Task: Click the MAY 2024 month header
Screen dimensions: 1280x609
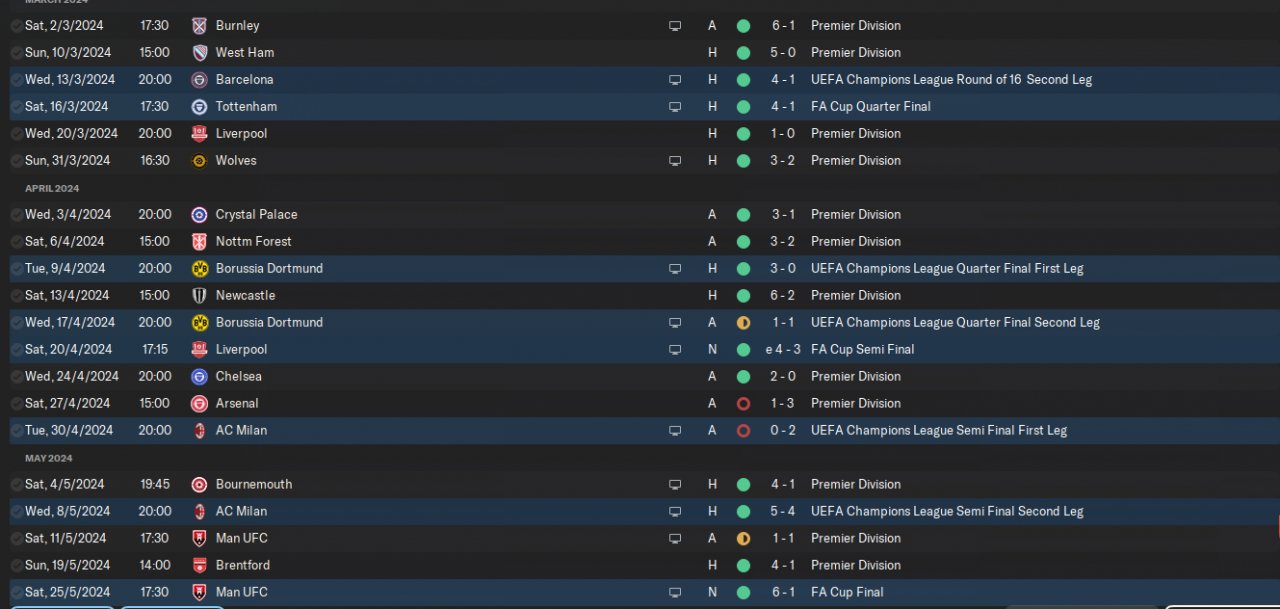Action: tap(49, 458)
